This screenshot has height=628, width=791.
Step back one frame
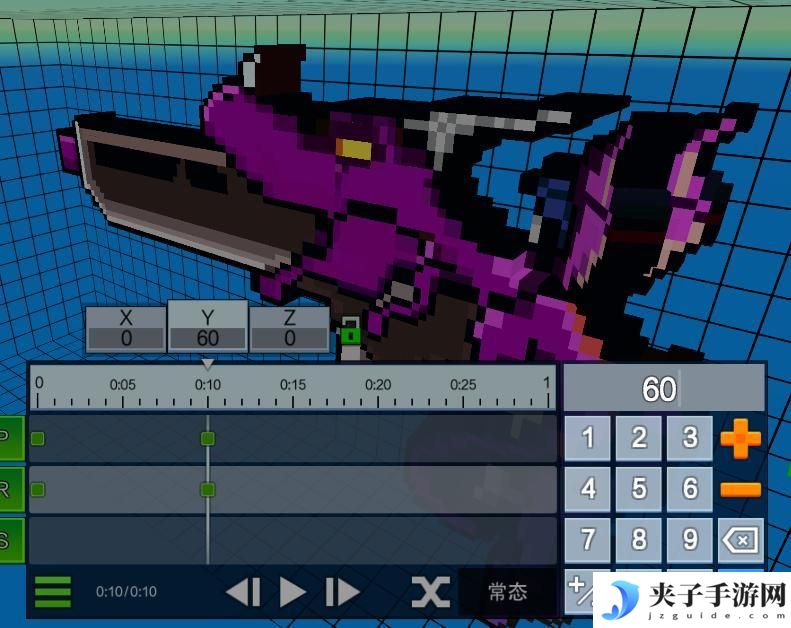[x=244, y=592]
